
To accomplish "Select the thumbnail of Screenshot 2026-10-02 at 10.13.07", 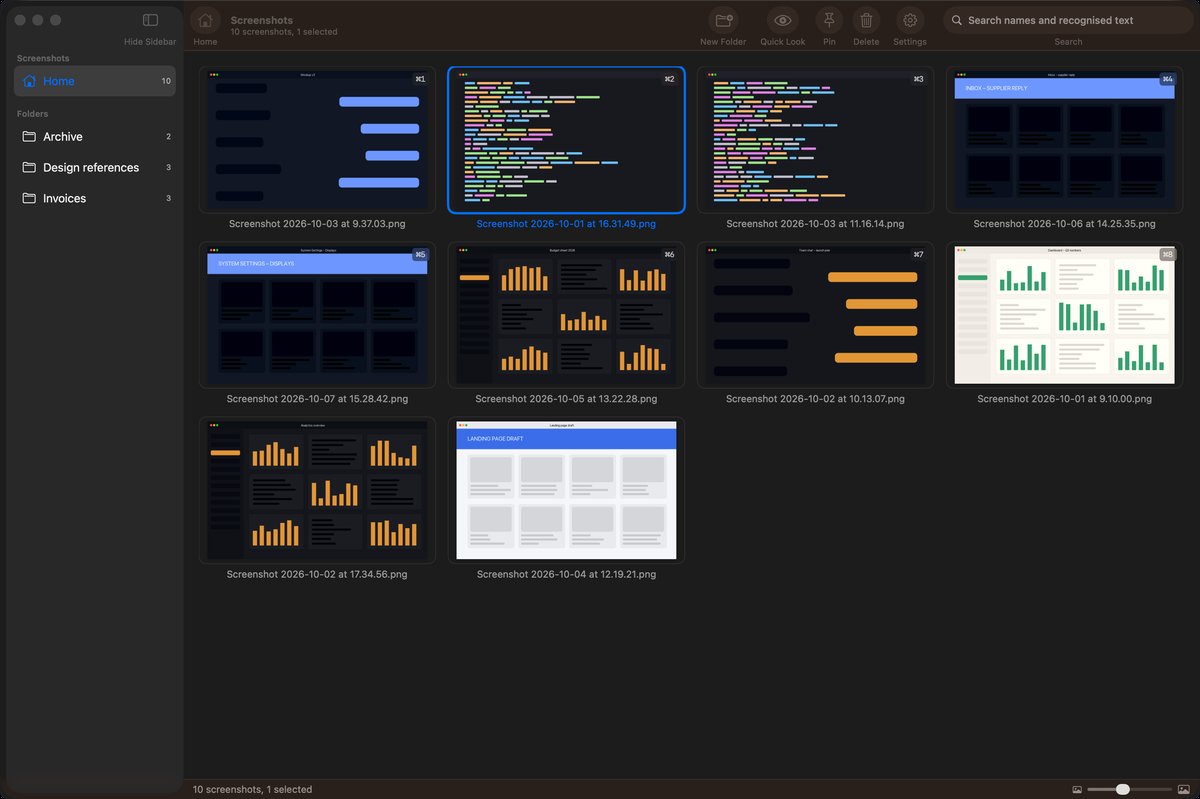I will click(x=815, y=315).
